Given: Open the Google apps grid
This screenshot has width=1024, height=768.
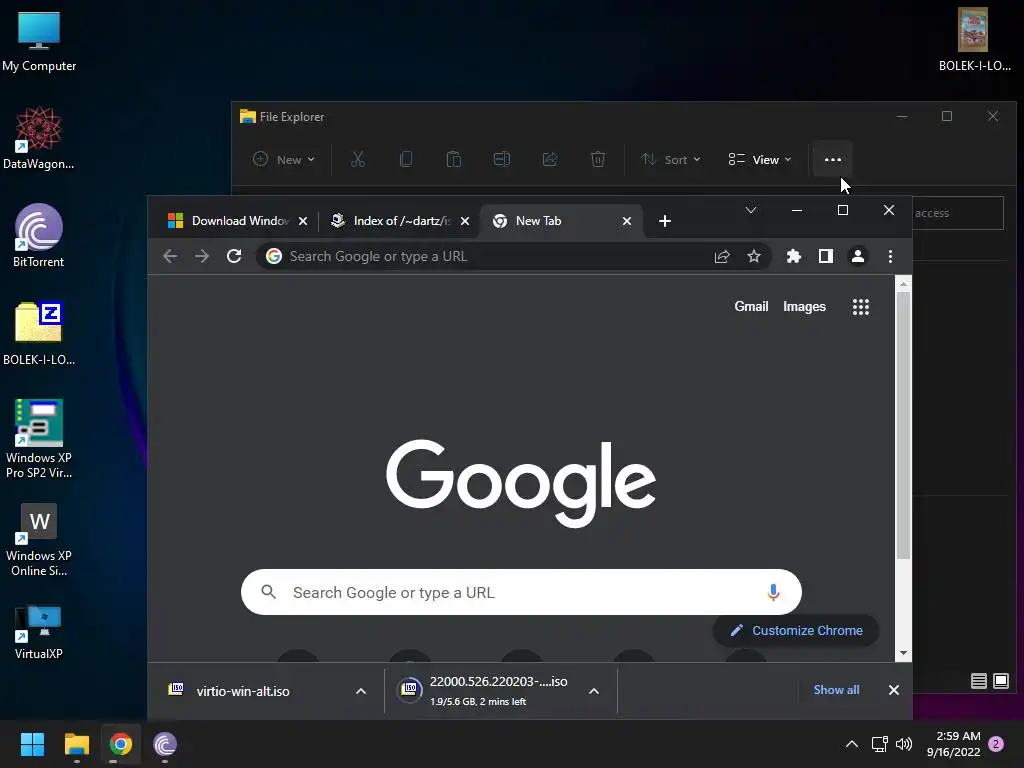Looking at the screenshot, I should [x=861, y=306].
